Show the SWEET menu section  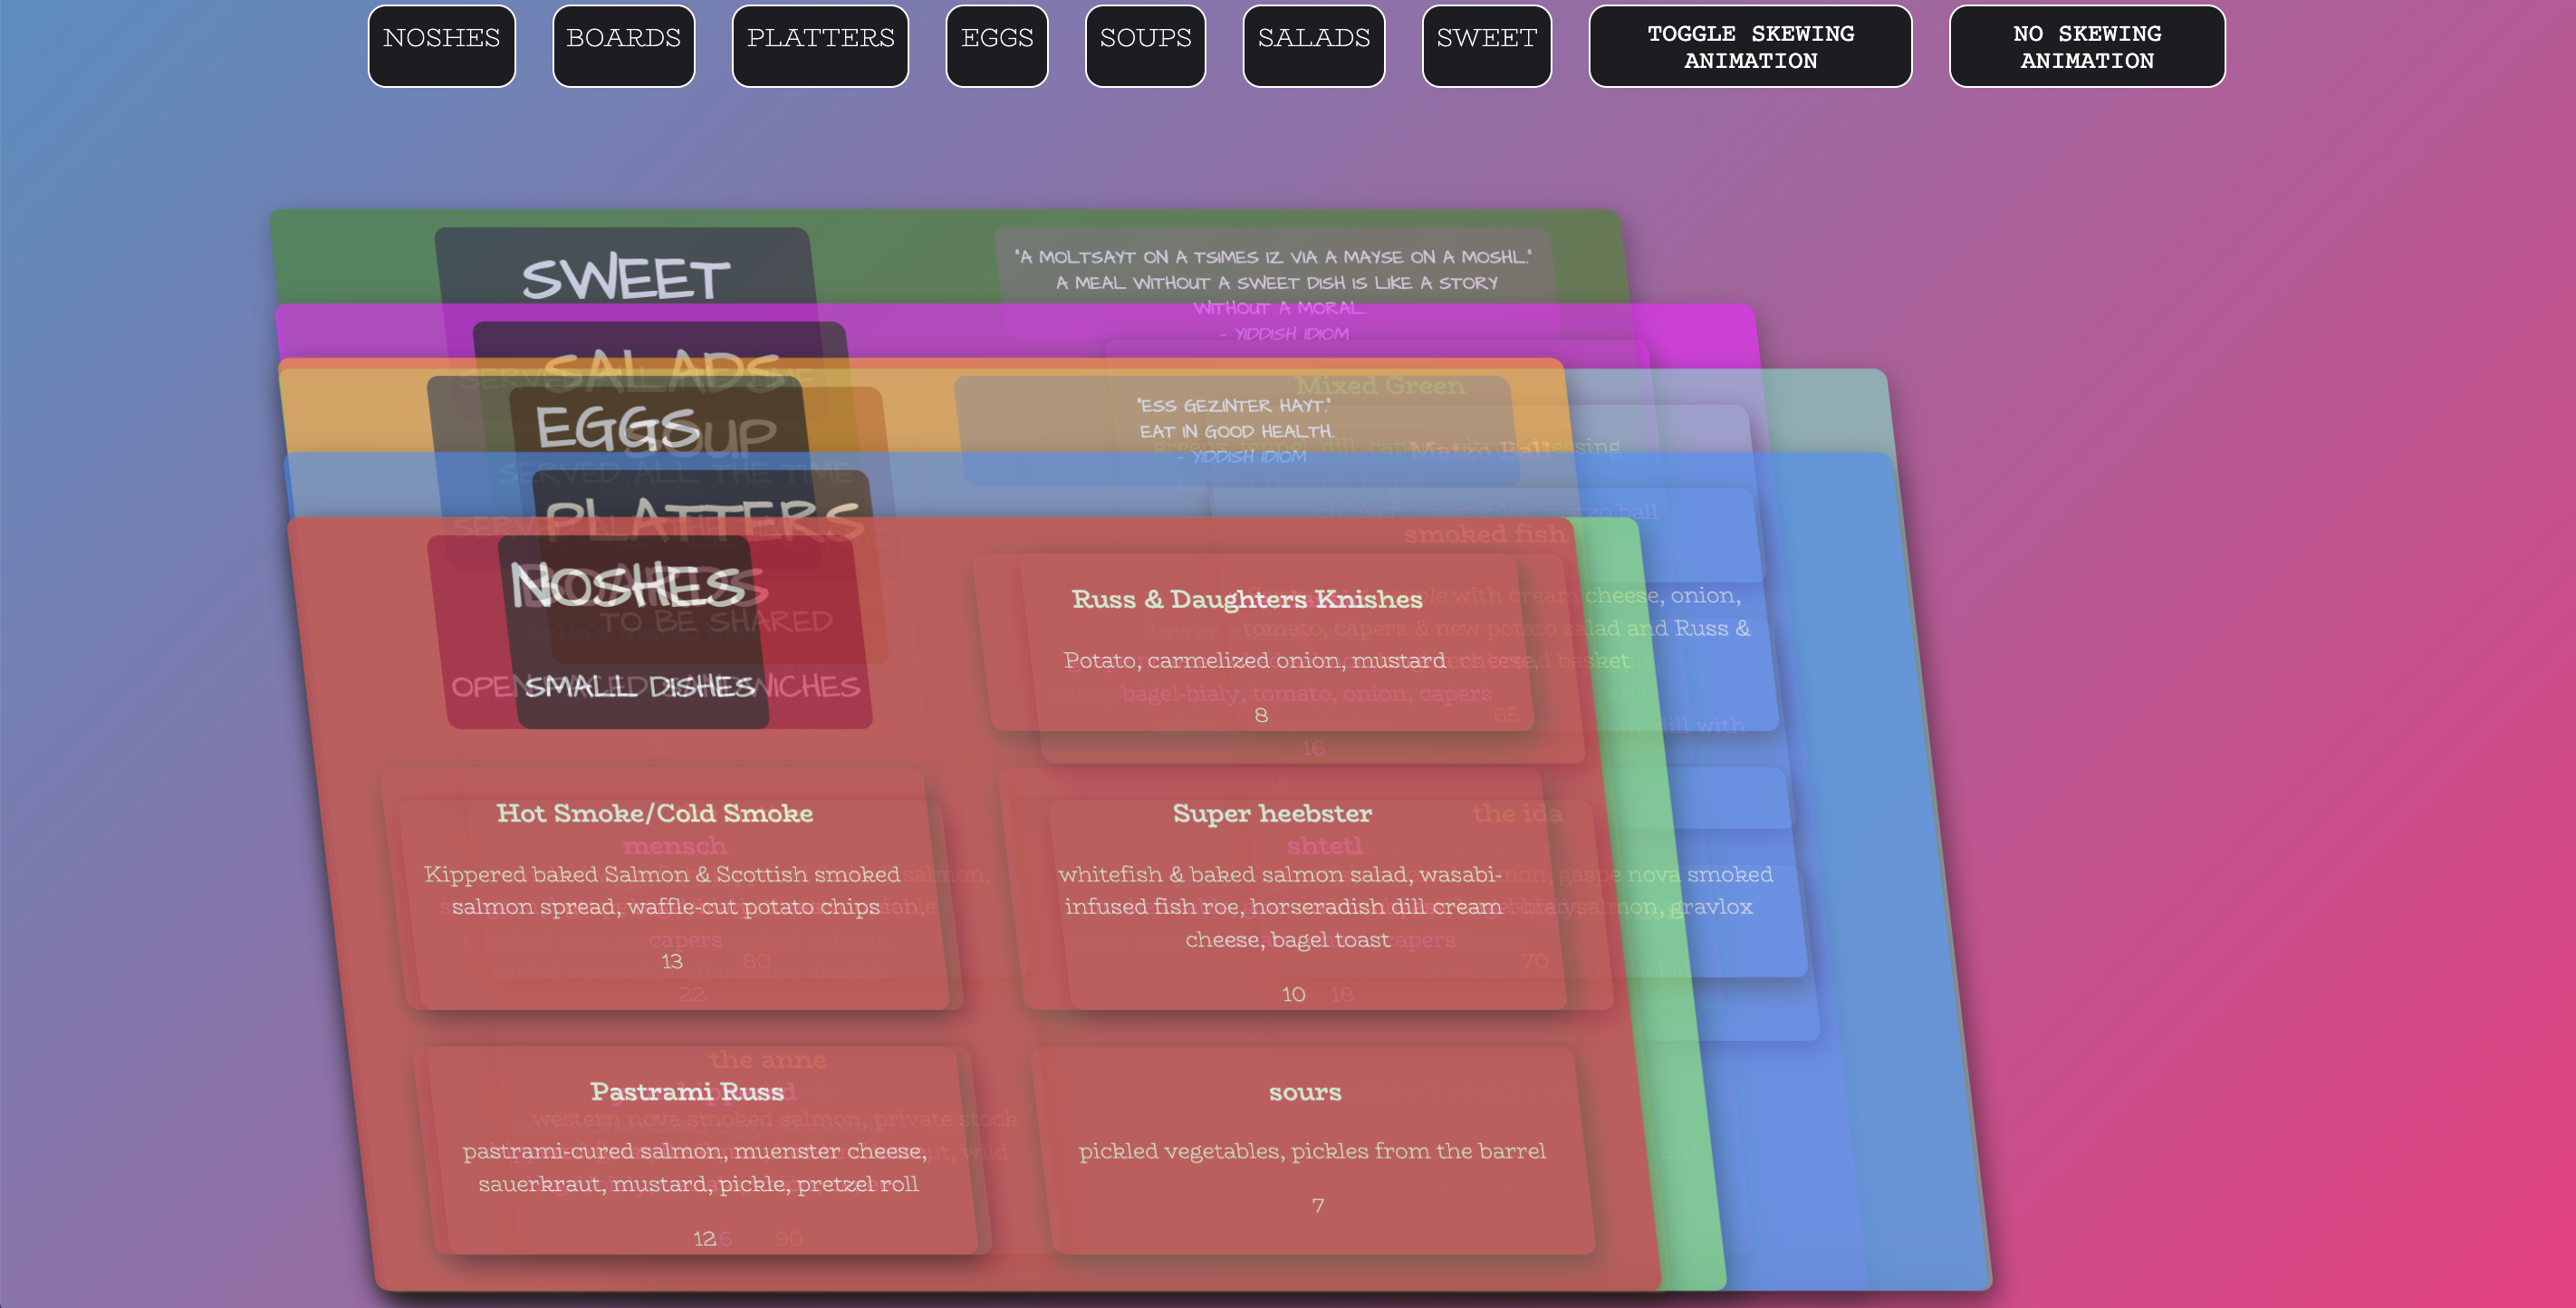(x=1486, y=46)
